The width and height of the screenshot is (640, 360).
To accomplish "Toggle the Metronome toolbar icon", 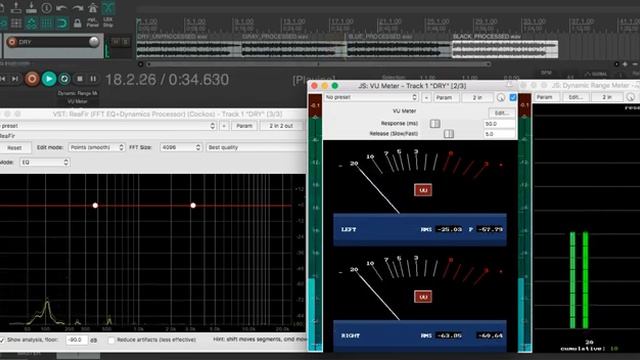I will click(93, 7).
